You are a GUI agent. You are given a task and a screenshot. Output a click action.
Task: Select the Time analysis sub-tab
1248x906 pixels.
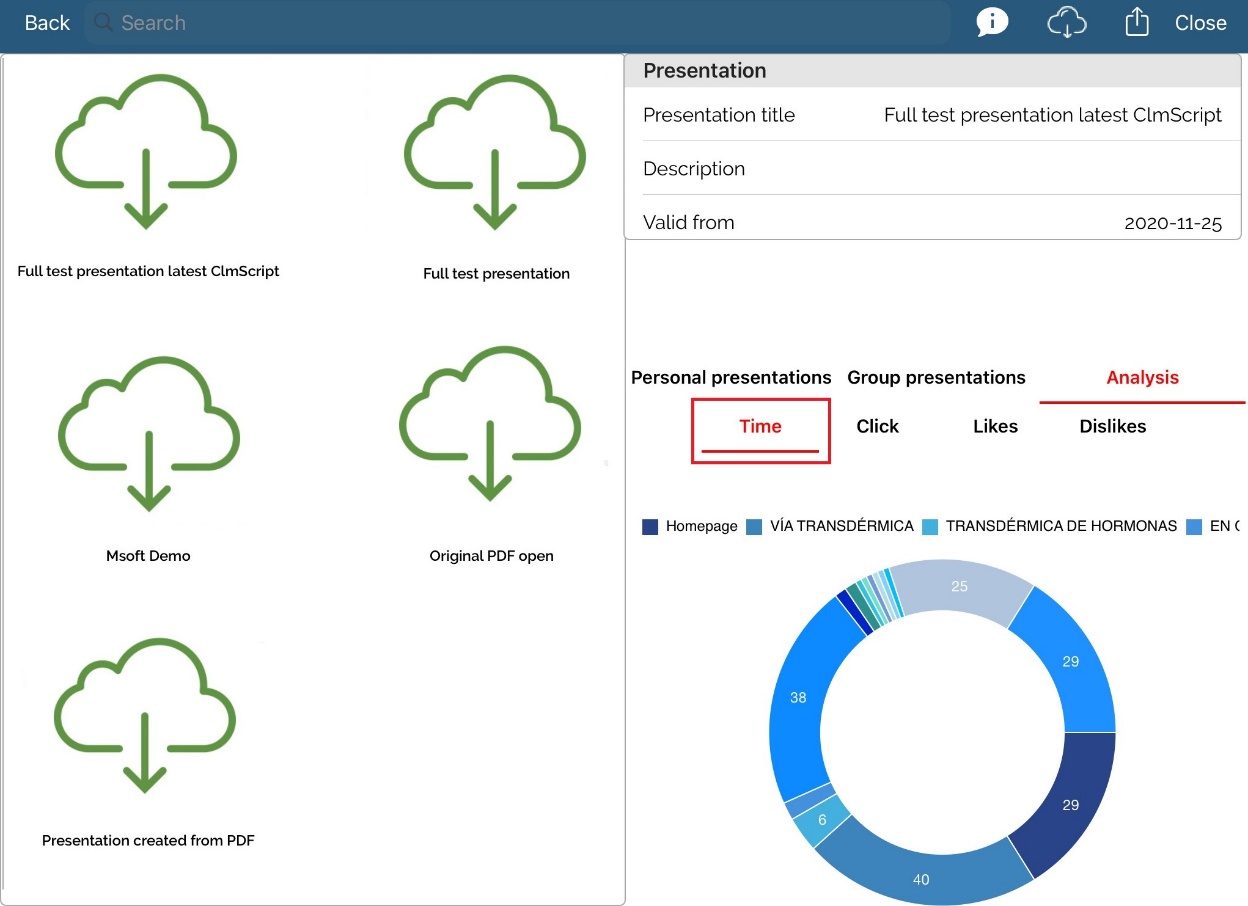coord(760,427)
